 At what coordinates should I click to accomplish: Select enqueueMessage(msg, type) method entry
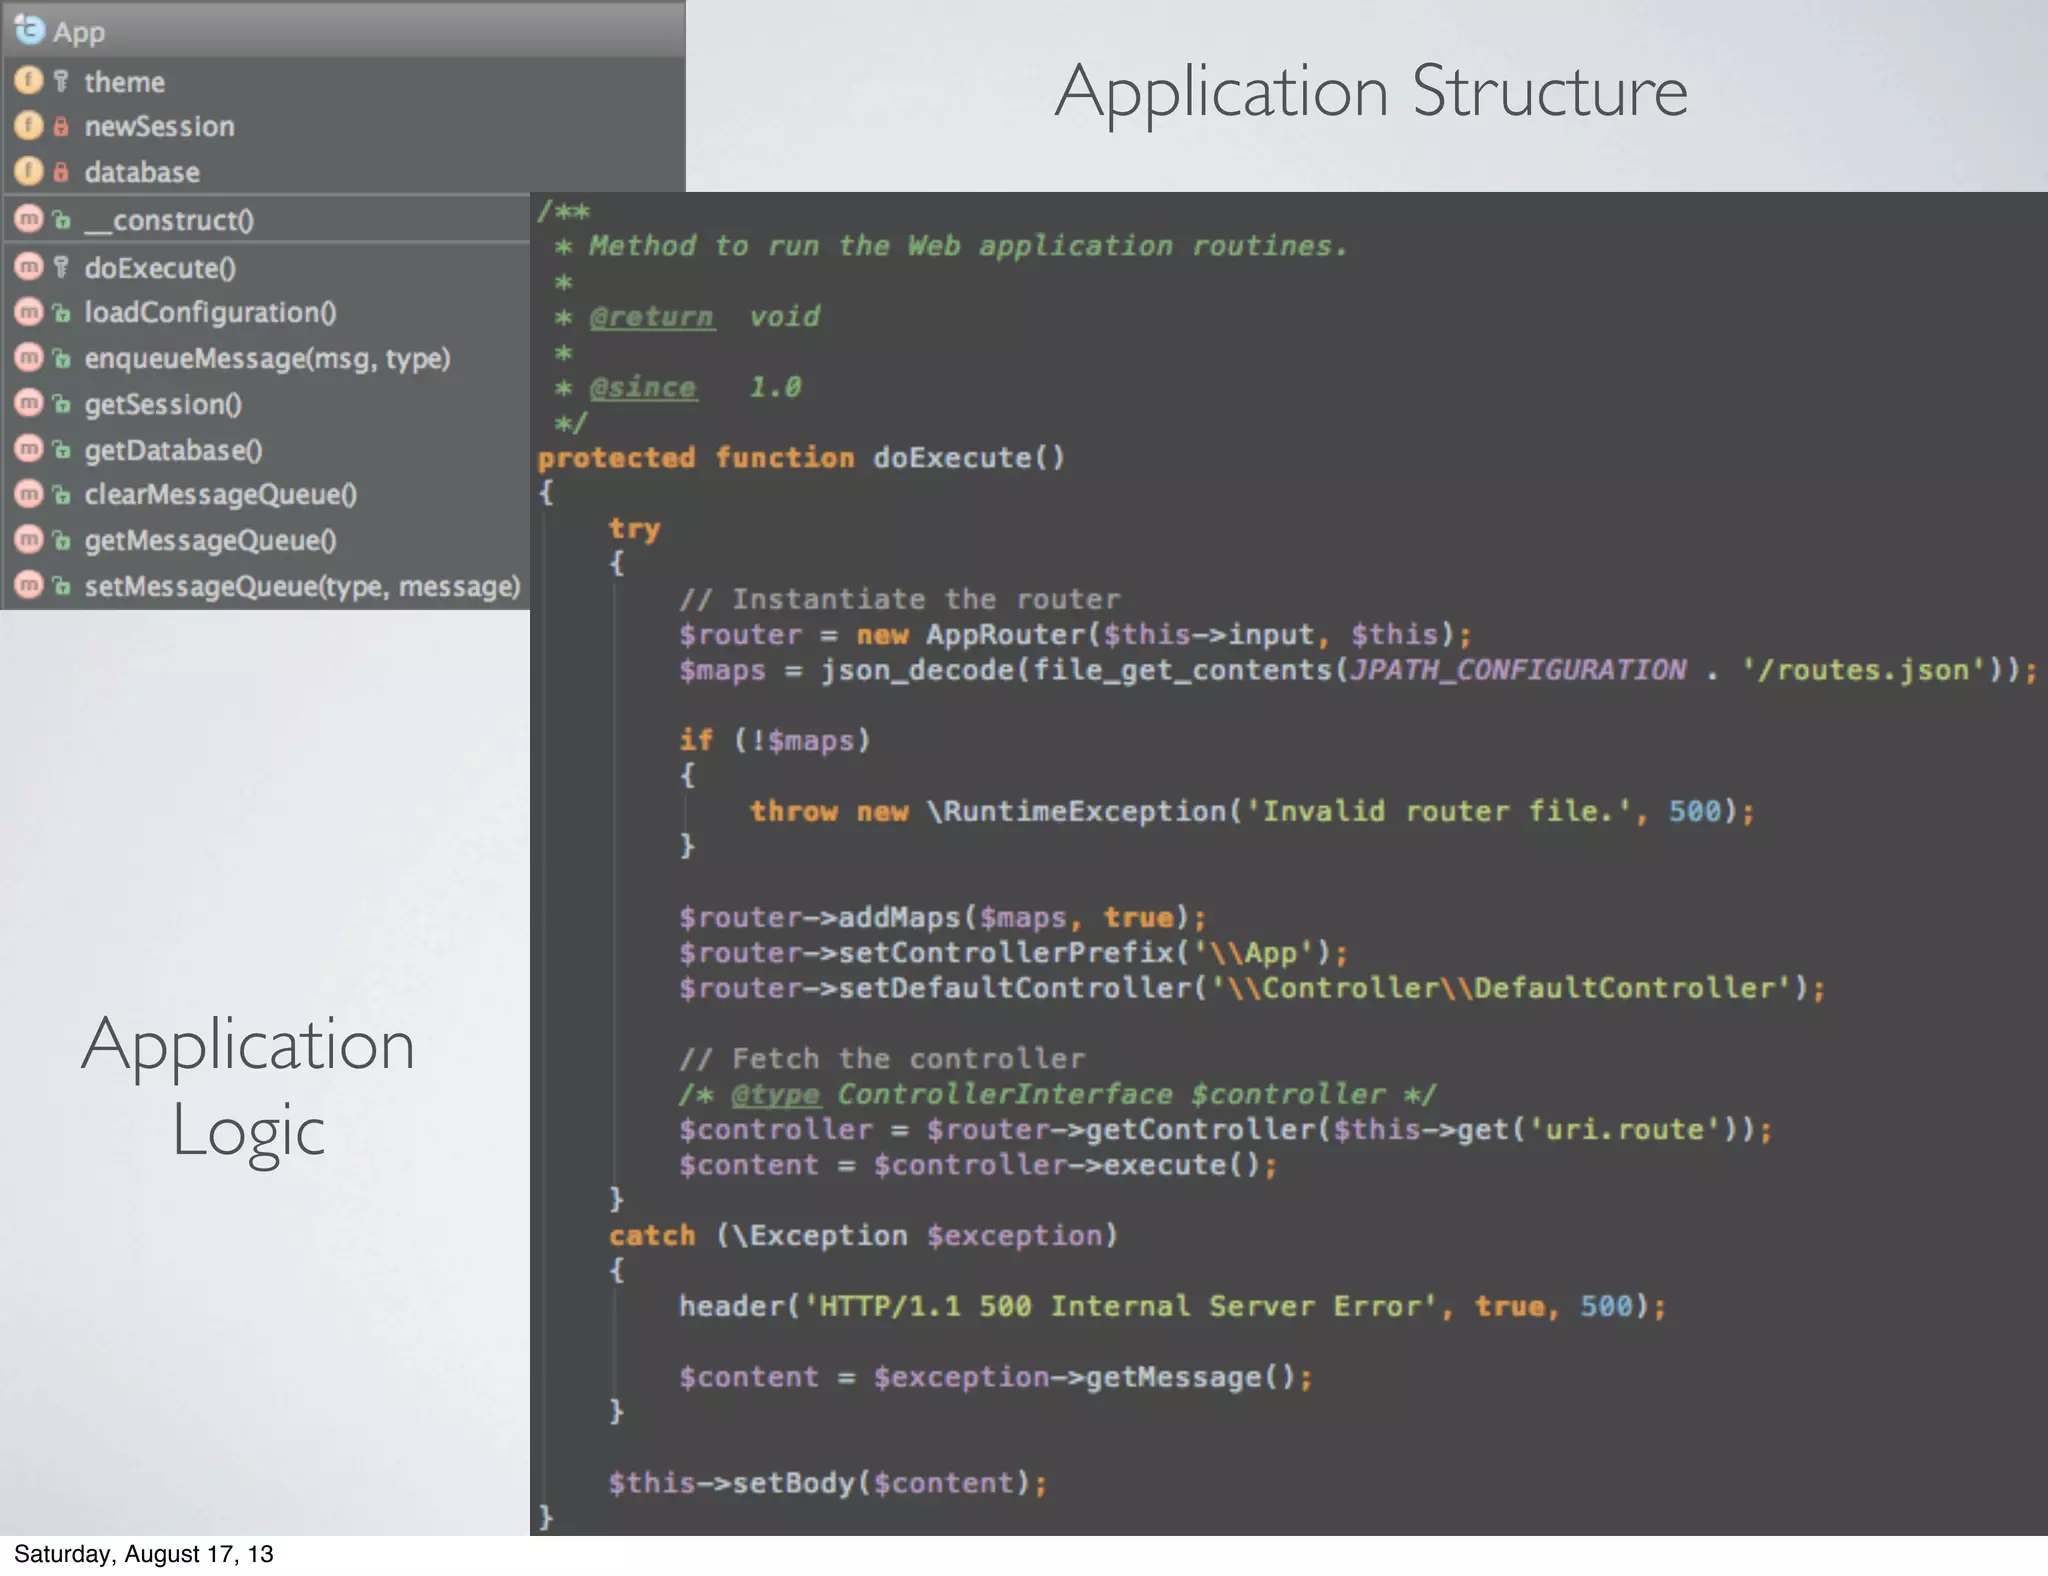(266, 358)
